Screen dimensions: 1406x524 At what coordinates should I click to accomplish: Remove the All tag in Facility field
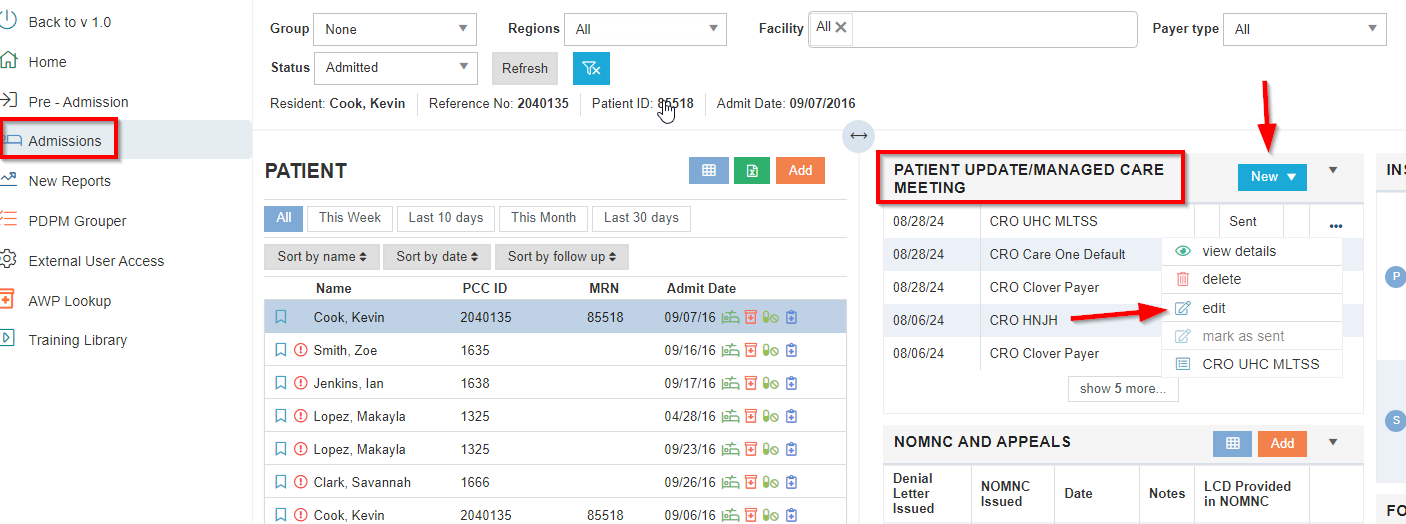[x=841, y=27]
